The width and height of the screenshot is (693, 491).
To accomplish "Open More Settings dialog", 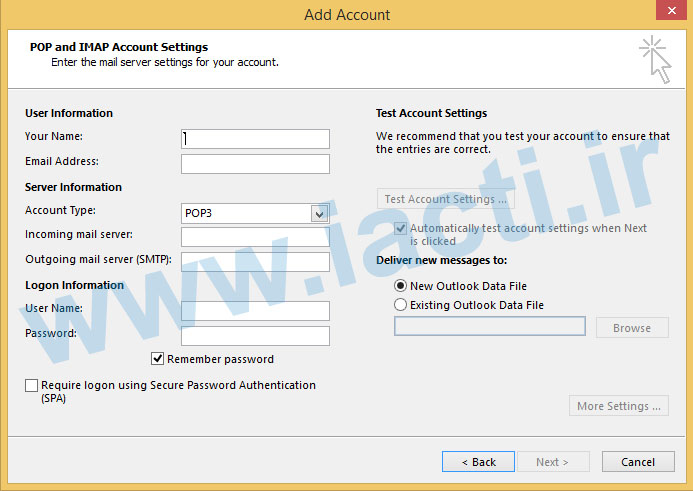I will (x=618, y=406).
